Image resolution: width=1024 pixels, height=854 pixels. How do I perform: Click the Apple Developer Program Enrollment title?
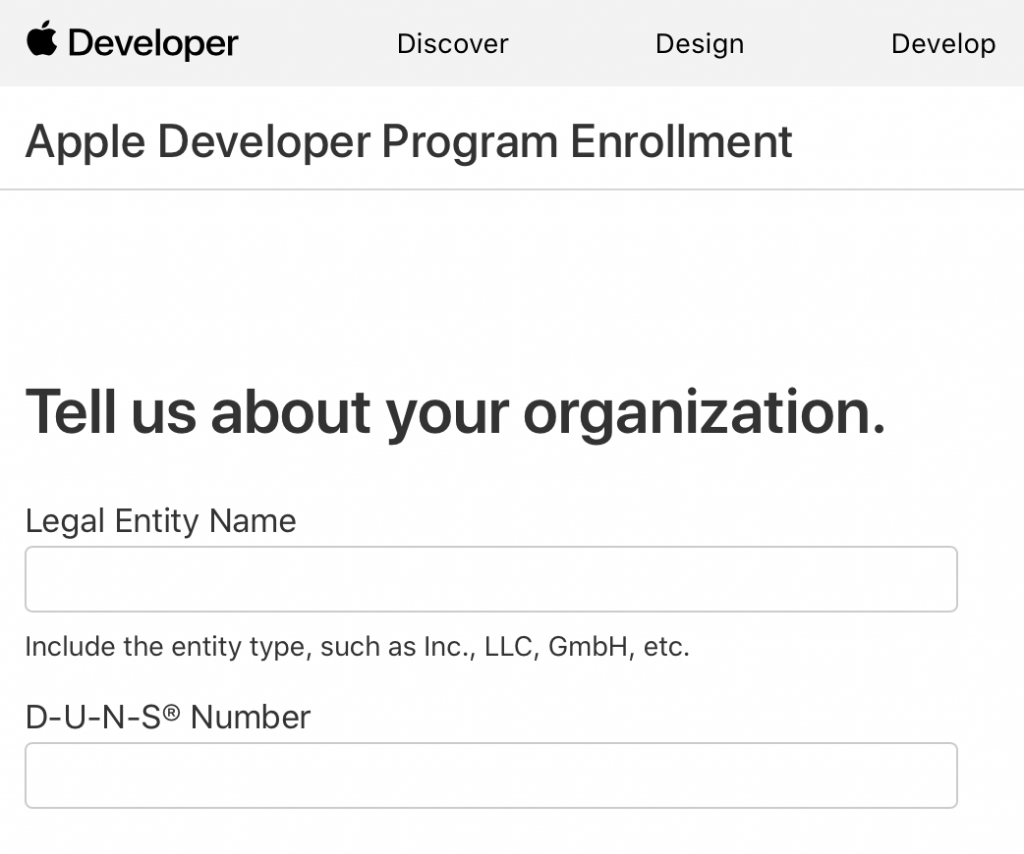409,142
